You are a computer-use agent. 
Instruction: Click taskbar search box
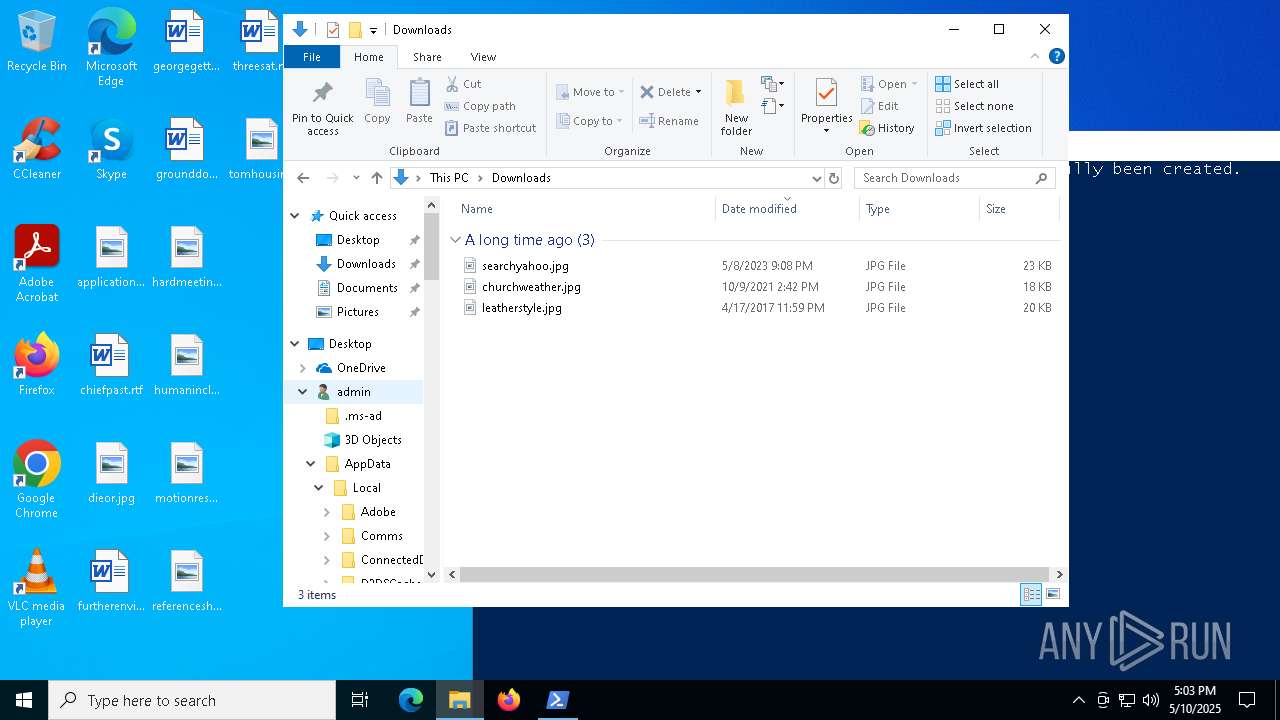pos(192,700)
